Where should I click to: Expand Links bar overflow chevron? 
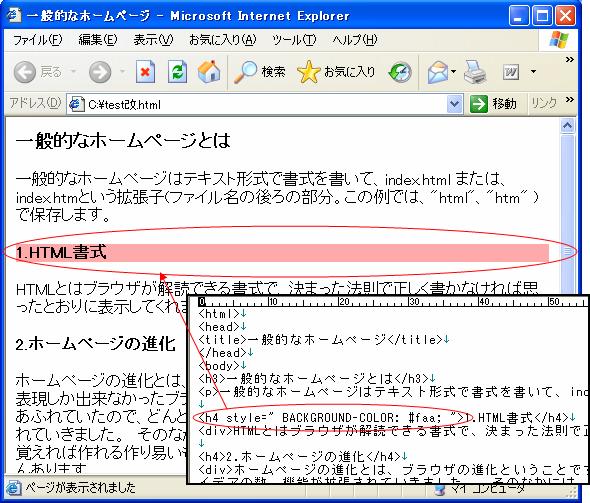coord(570,100)
